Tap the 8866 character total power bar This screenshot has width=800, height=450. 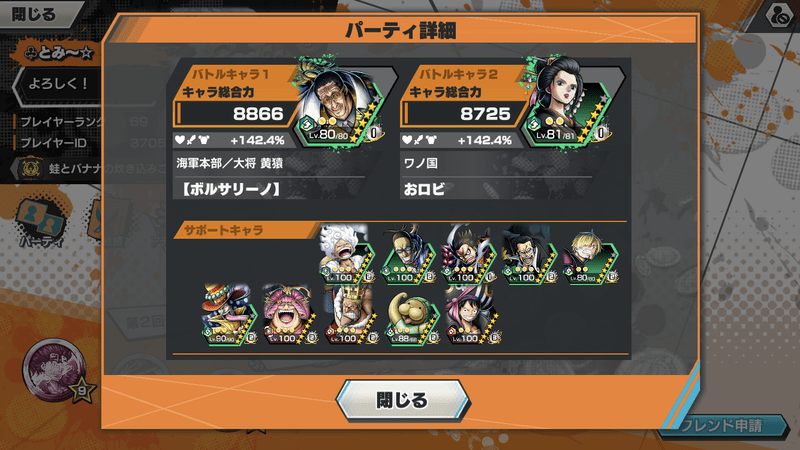point(235,113)
